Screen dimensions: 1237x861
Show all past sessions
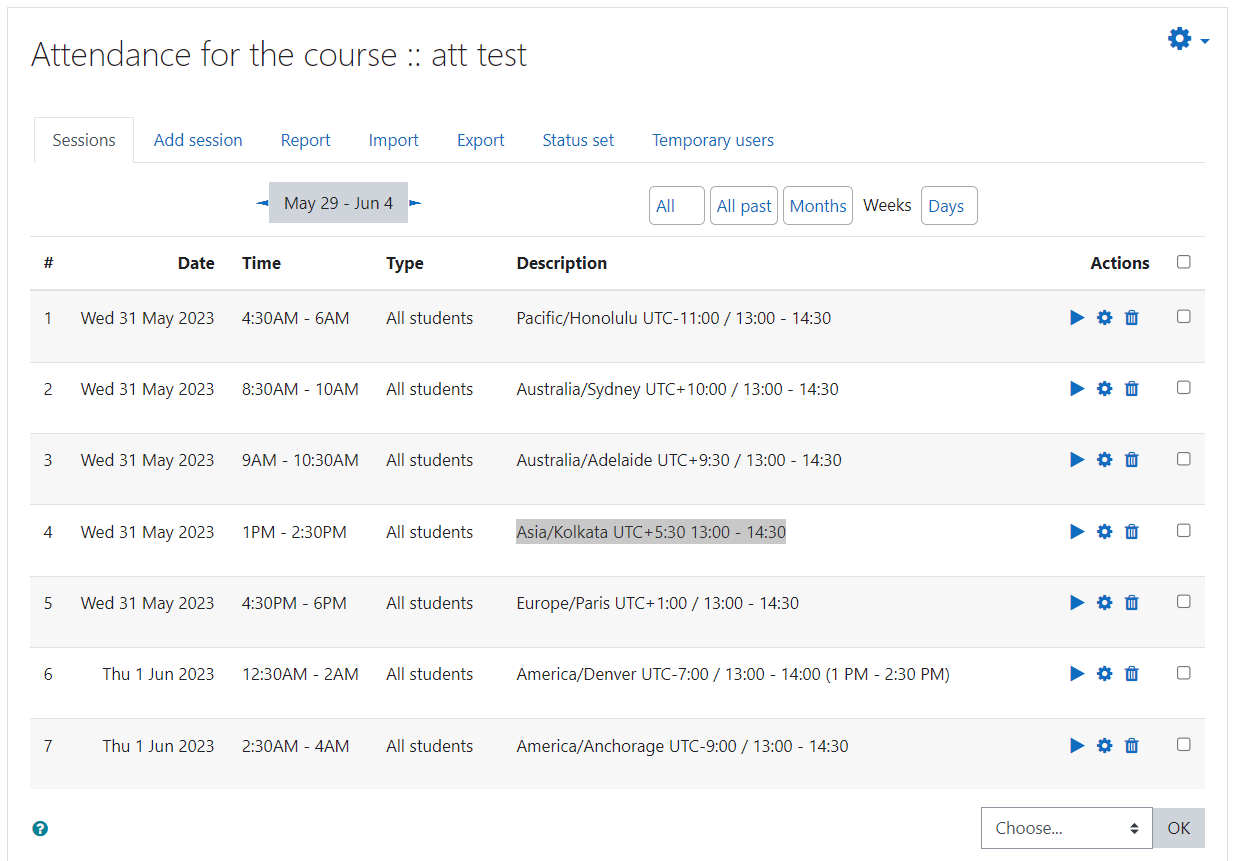pos(743,205)
